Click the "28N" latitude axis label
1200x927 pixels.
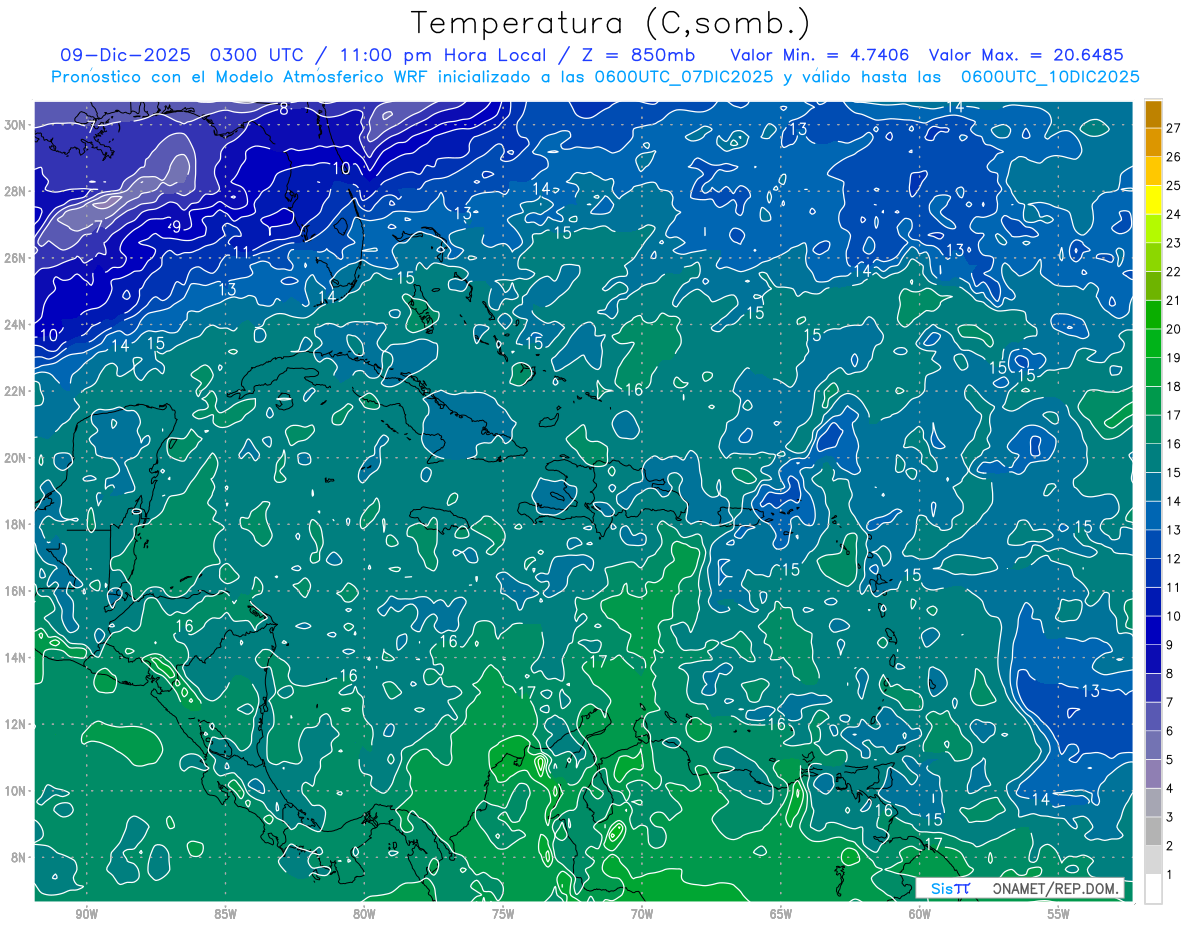click(17, 191)
